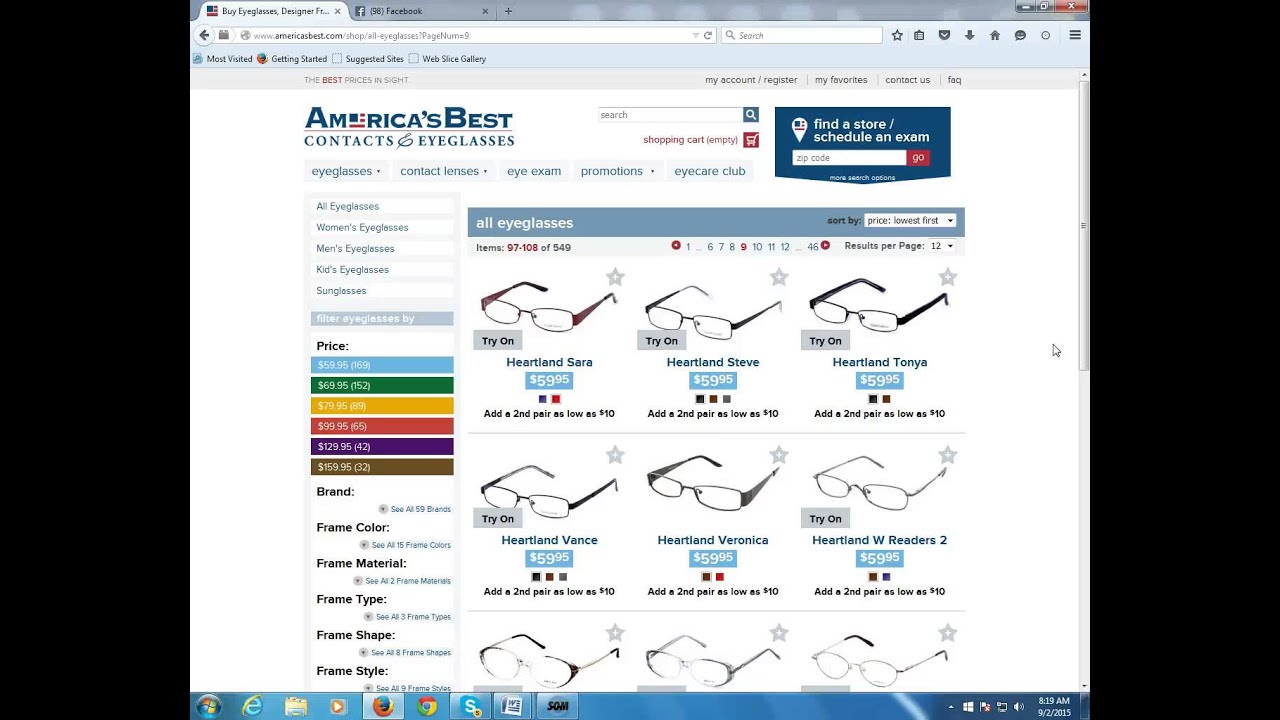The width and height of the screenshot is (1280, 720).
Task: Open Skype from the taskbar
Action: point(470,706)
